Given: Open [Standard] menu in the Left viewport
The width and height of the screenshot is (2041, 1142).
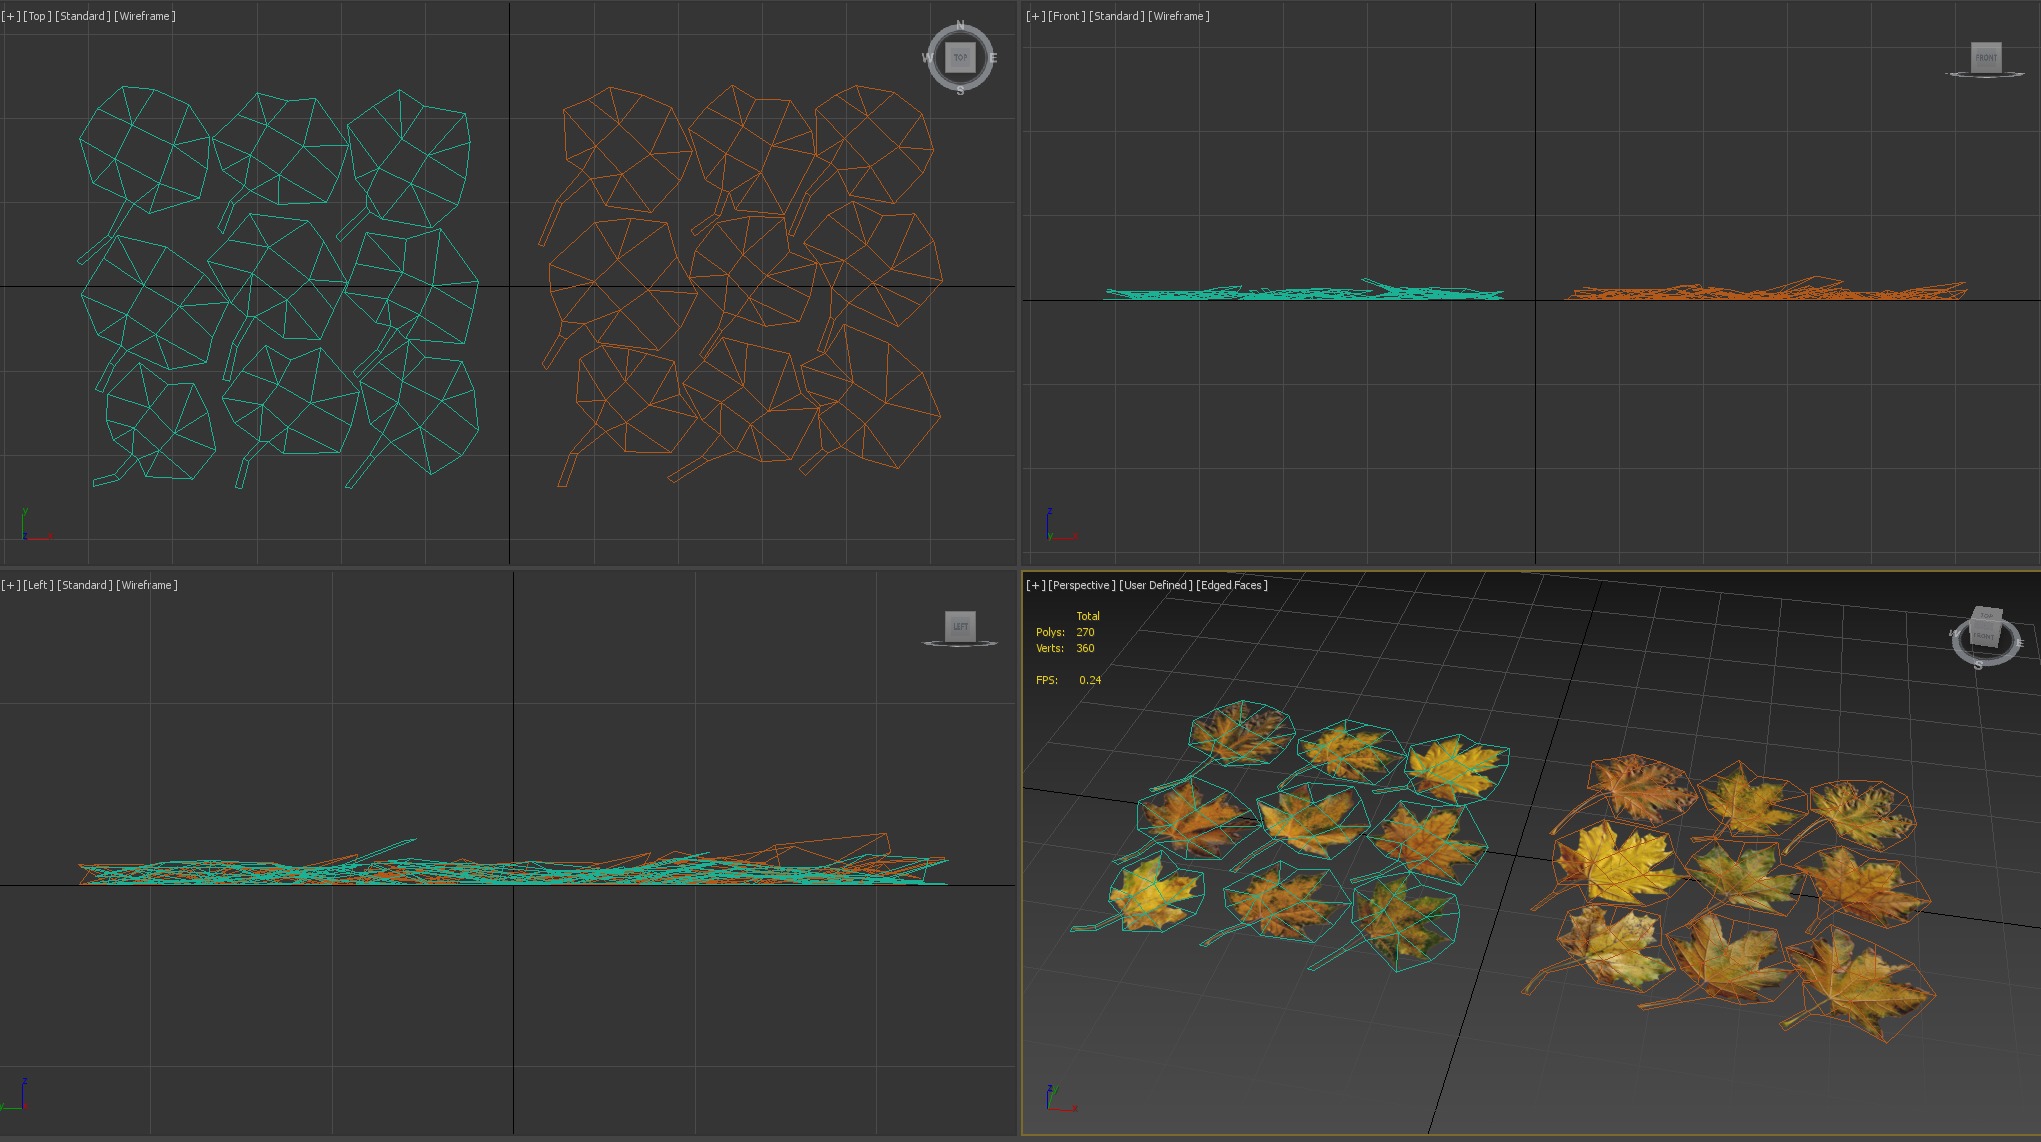Looking at the screenshot, I should pos(85,585).
